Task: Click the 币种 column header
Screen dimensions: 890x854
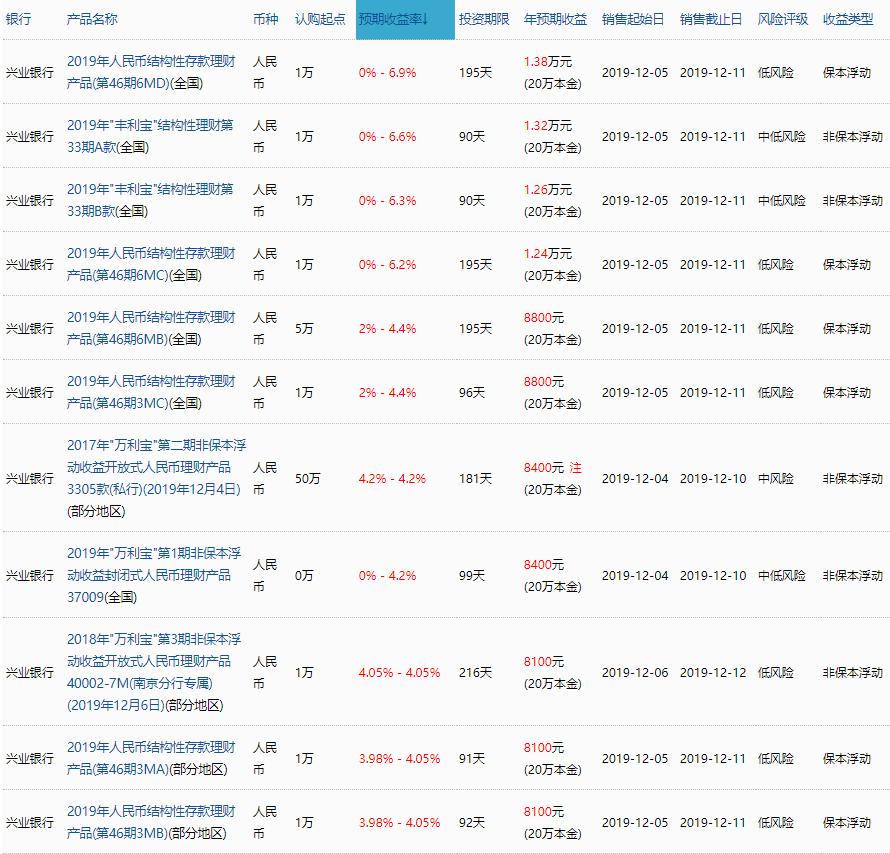Action: 266,19
